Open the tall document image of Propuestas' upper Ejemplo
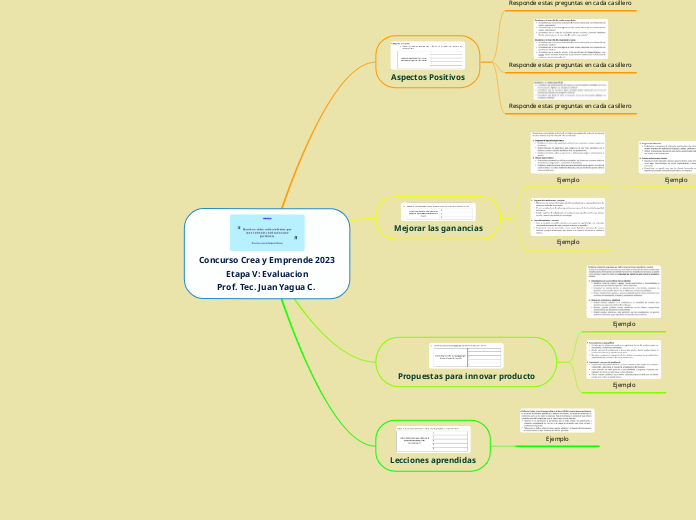The height and width of the screenshot is (520, 696). (624, 292)
